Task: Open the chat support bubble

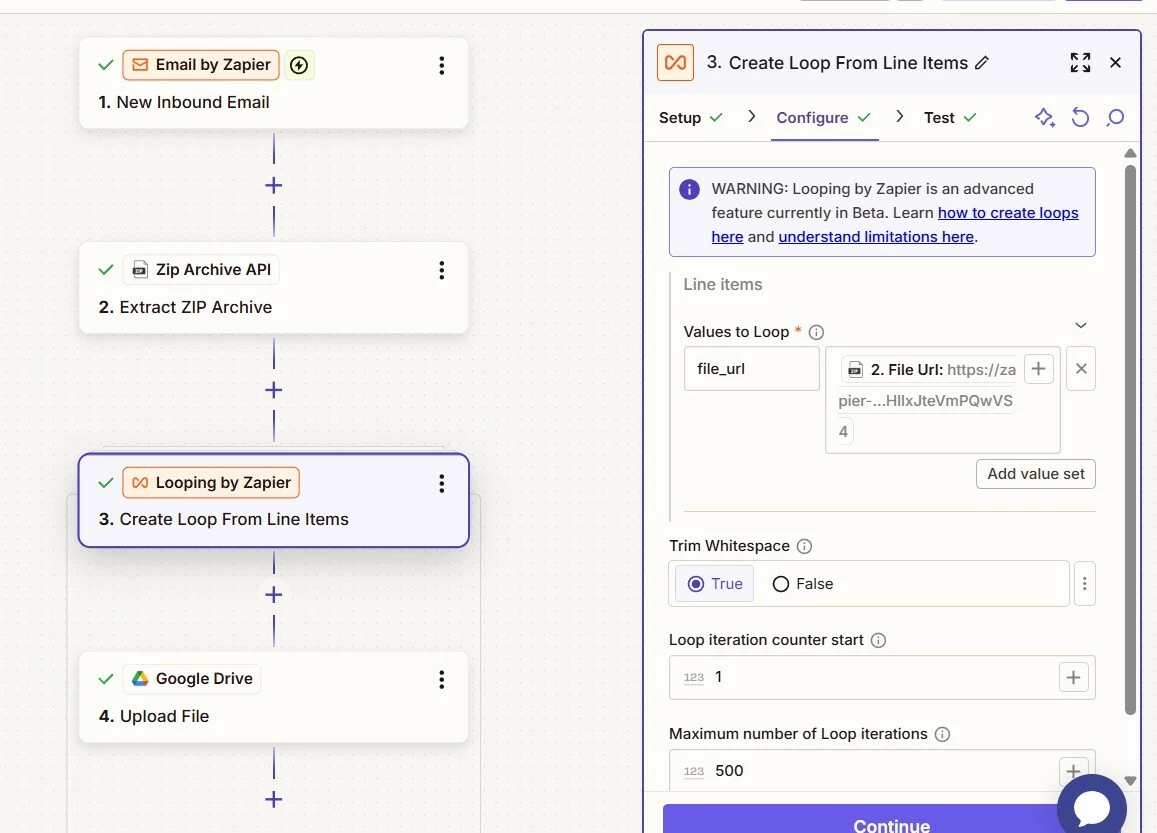Action: tap(1092, 808)
